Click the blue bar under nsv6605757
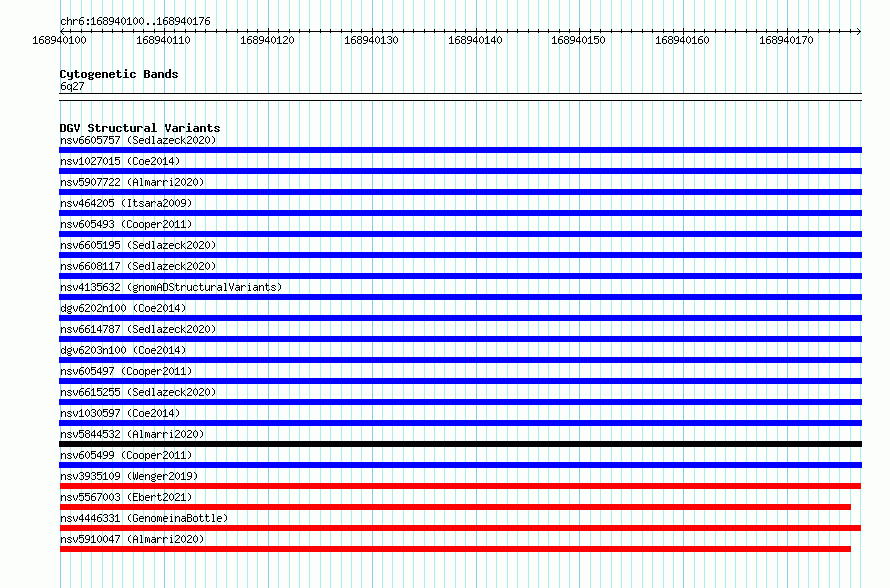 (x=460, y=150)
